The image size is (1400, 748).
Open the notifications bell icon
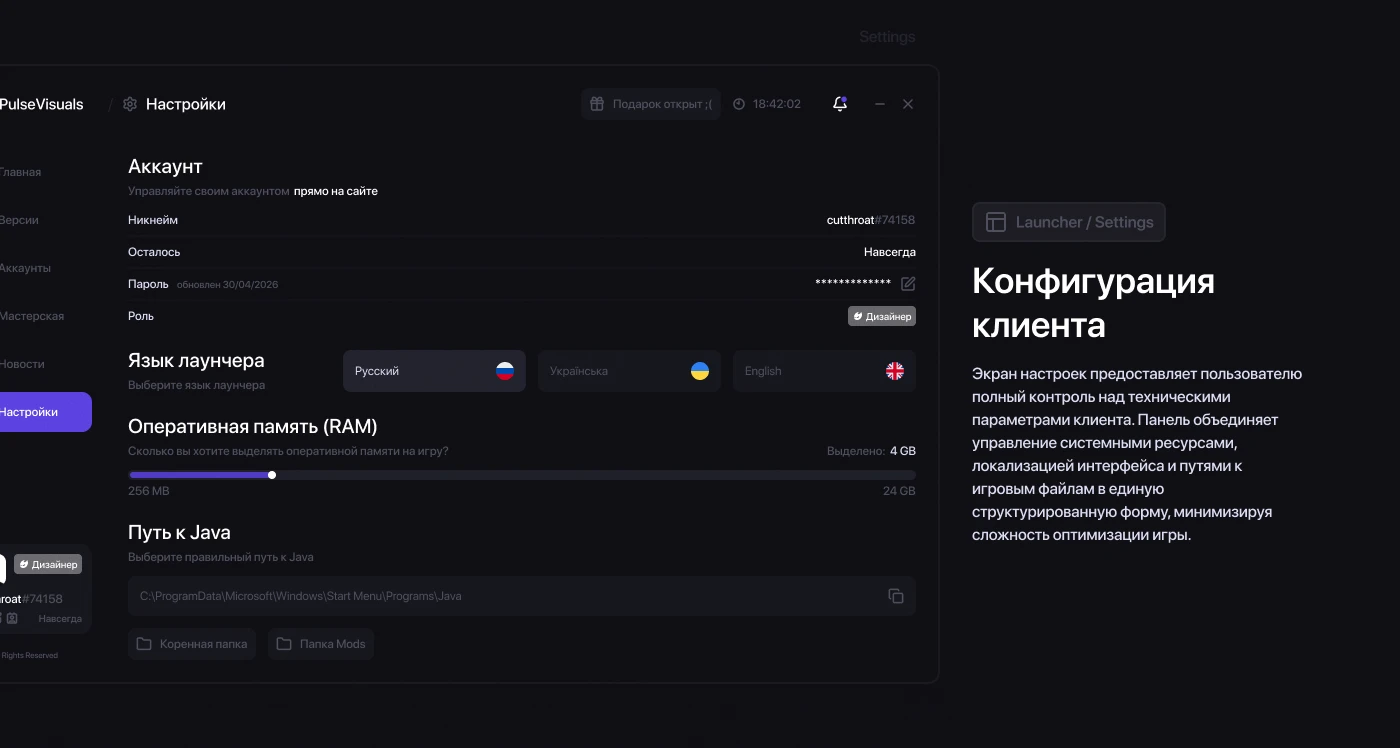tap(840, 104)
